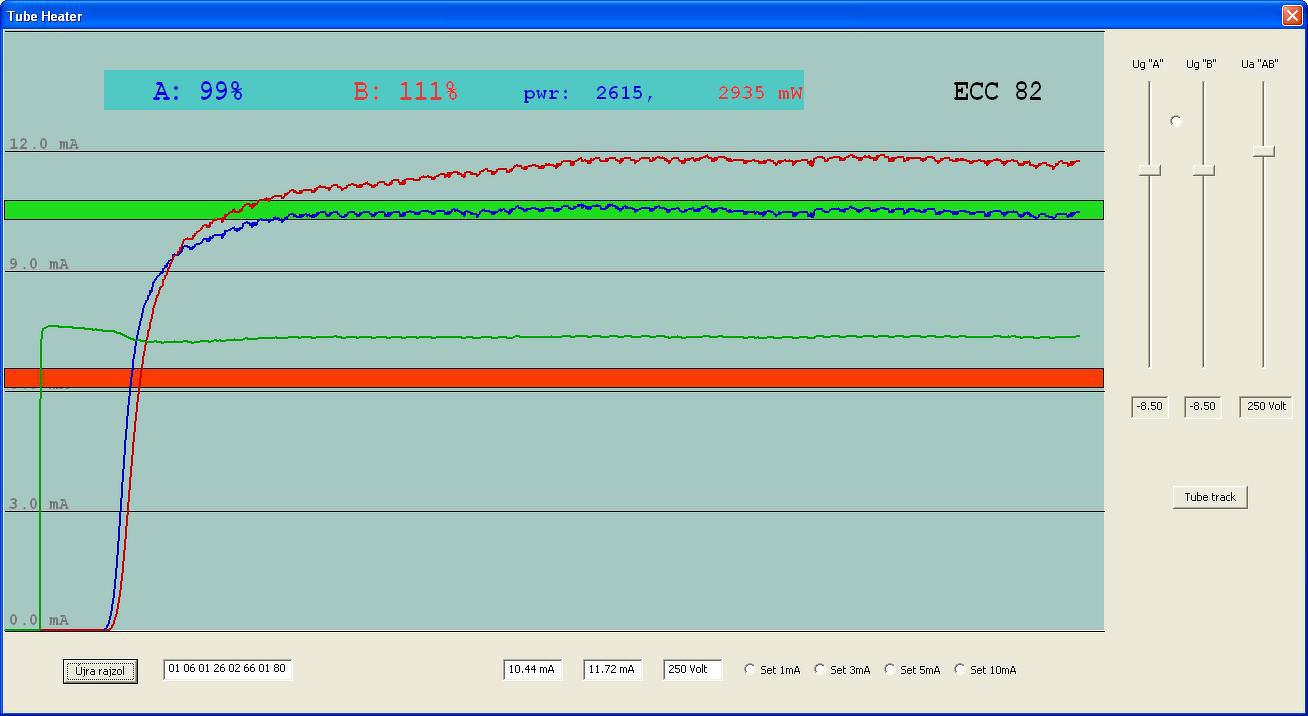Click the Tube Heater title bar text

(x=45, y=16)
